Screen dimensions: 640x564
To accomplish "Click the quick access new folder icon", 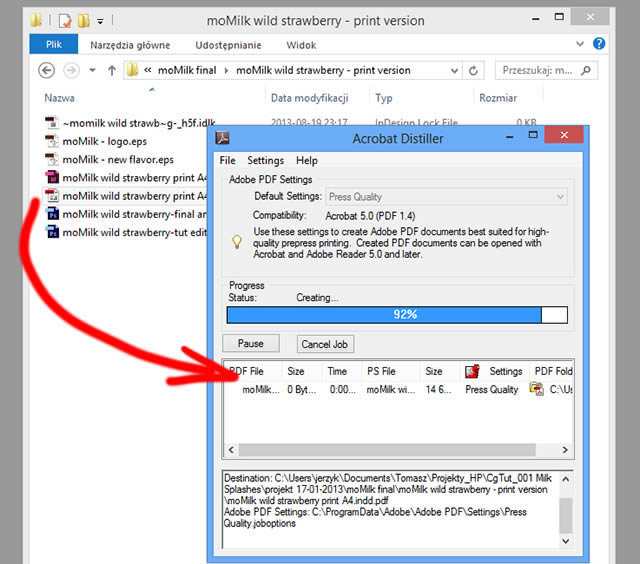I will pos(84,20).
